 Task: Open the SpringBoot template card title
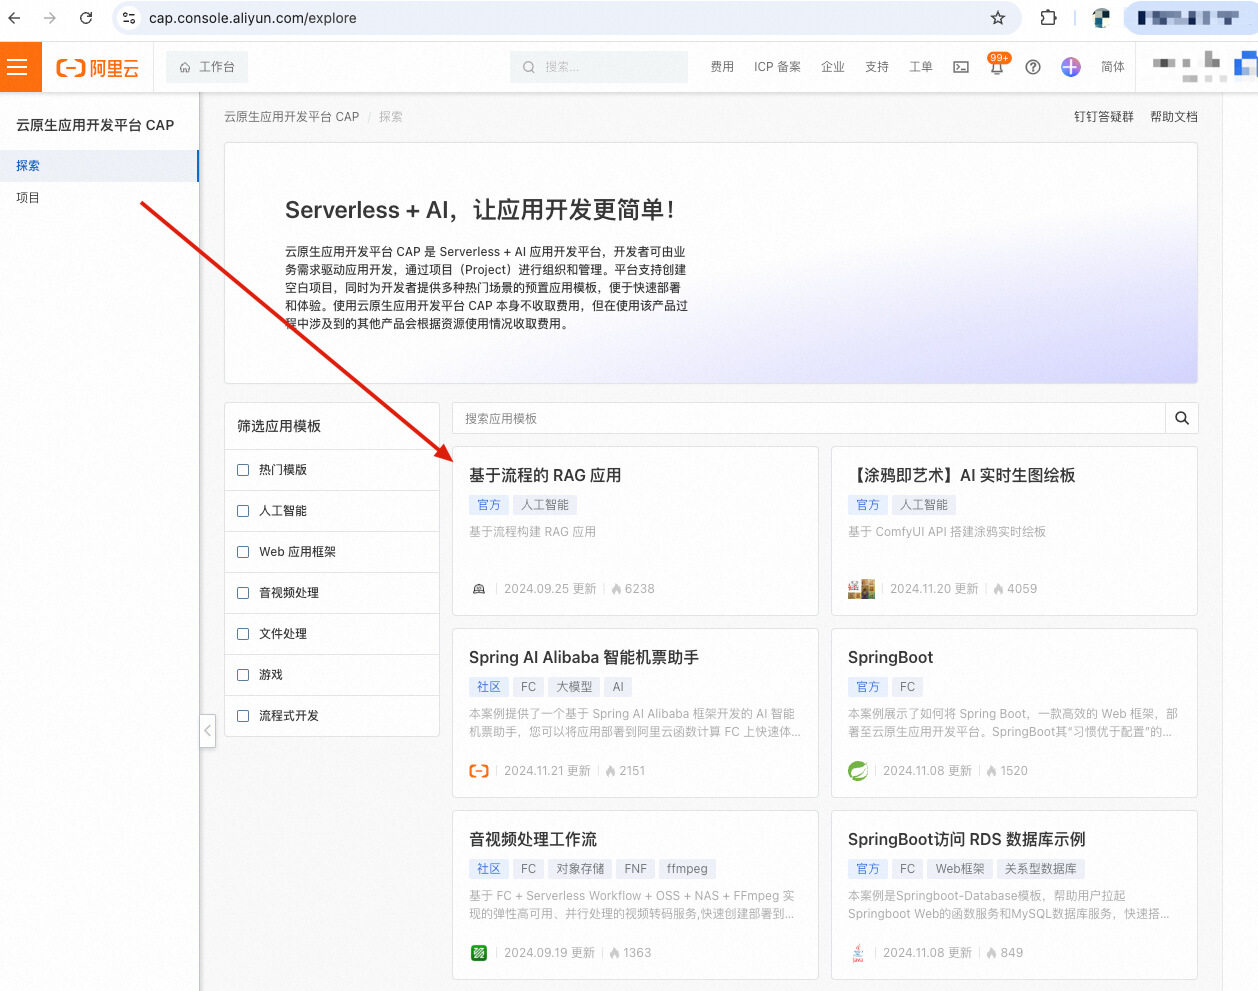tap(890, 658)
